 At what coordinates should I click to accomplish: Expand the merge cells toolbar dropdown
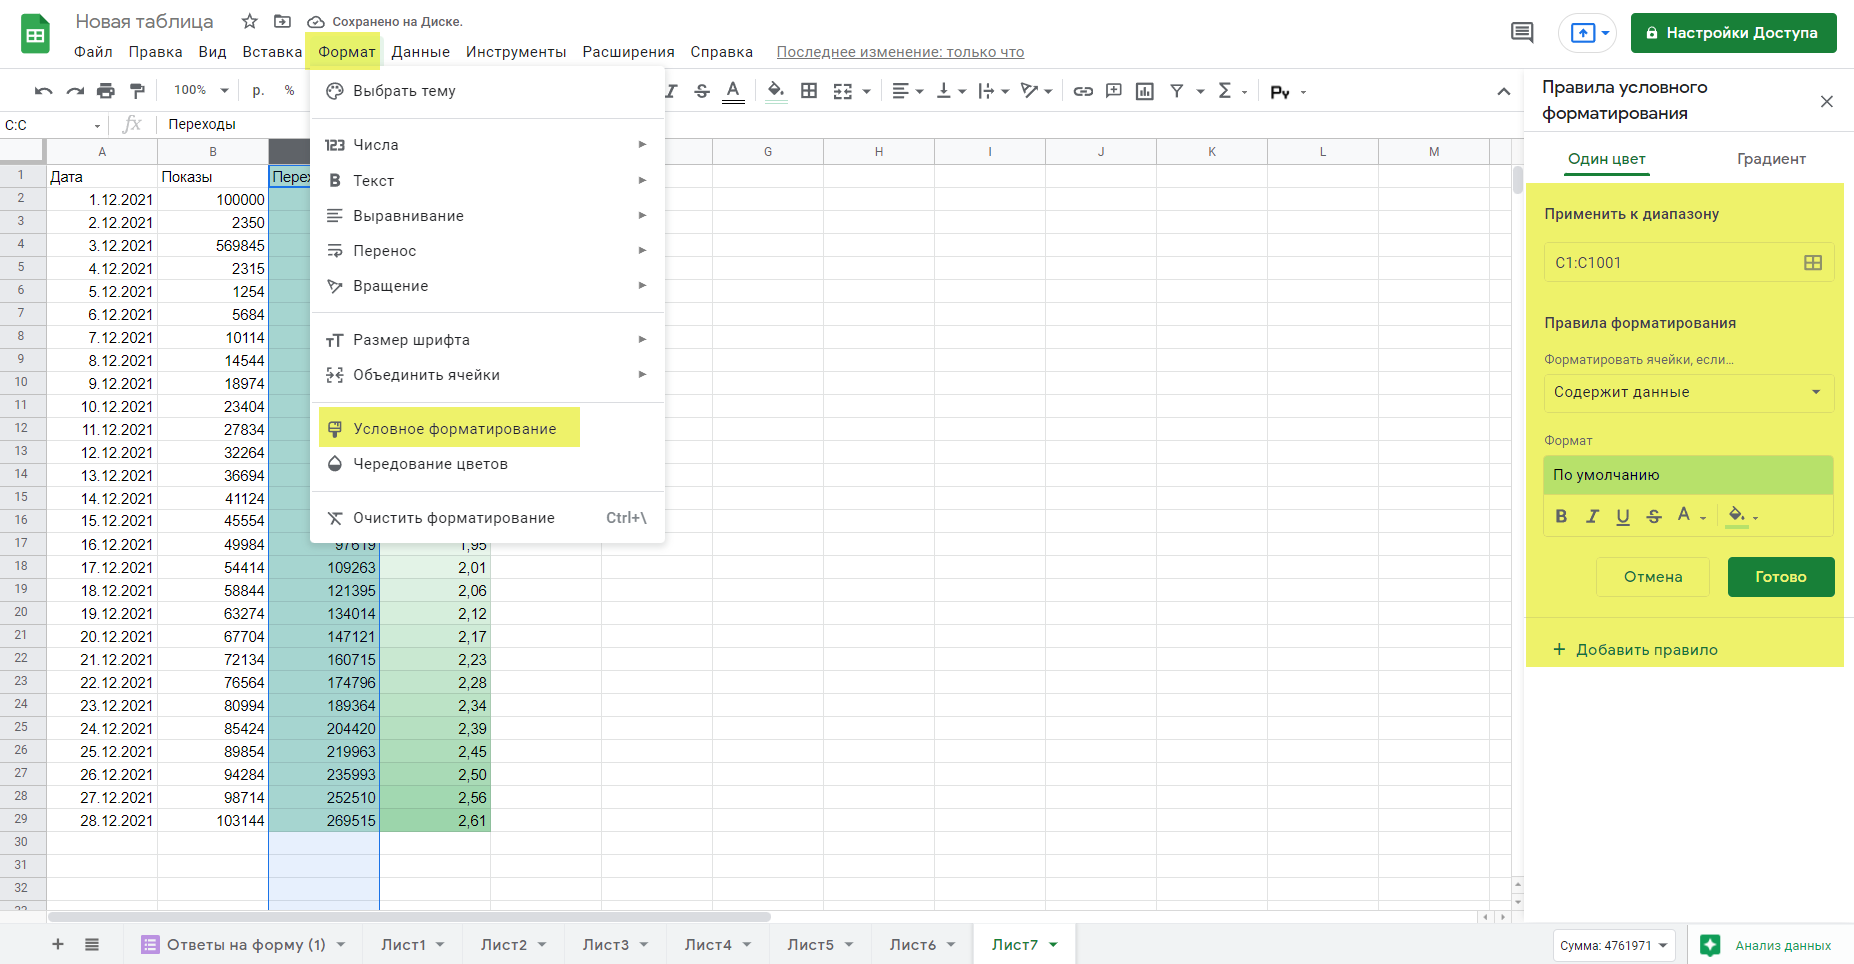click(x=867, y=91)
